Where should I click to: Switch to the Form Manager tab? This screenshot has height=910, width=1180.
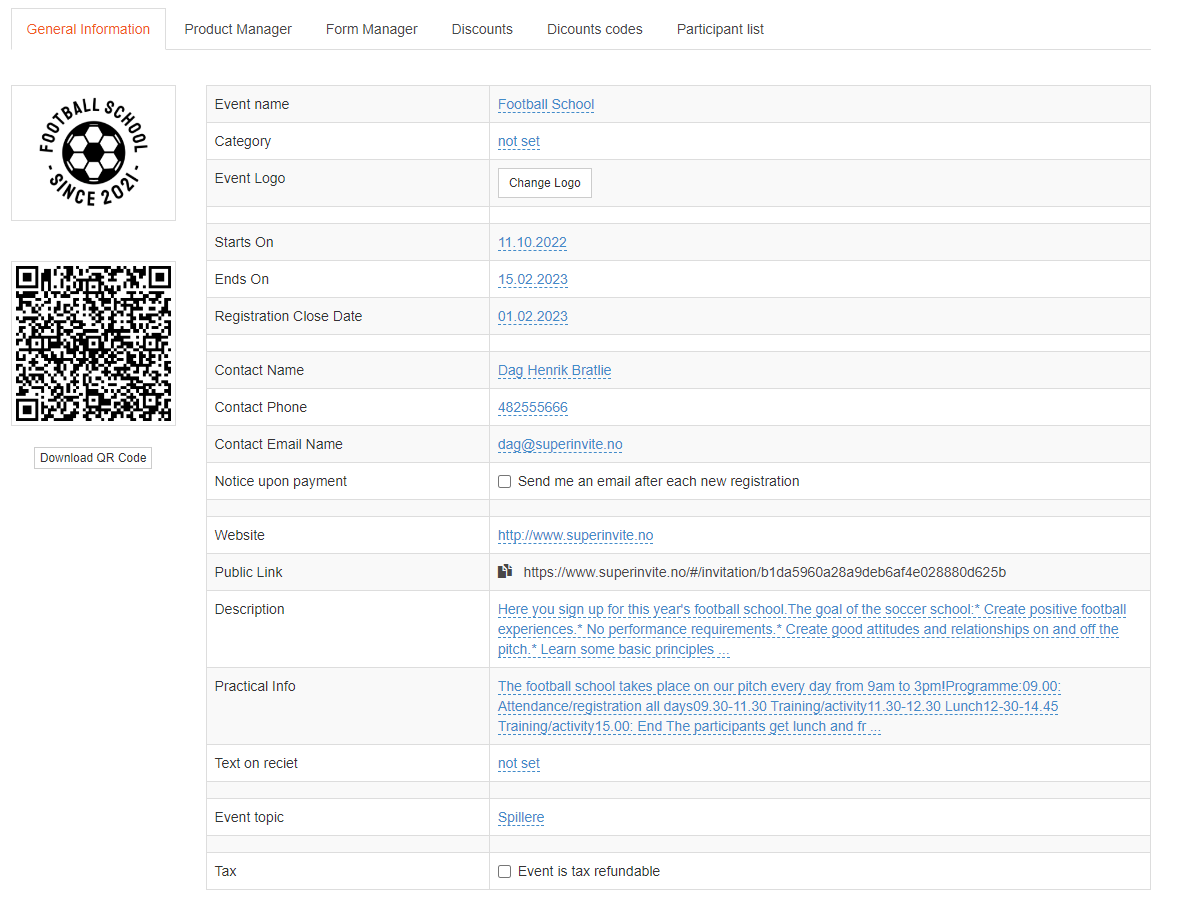[372, 29]
